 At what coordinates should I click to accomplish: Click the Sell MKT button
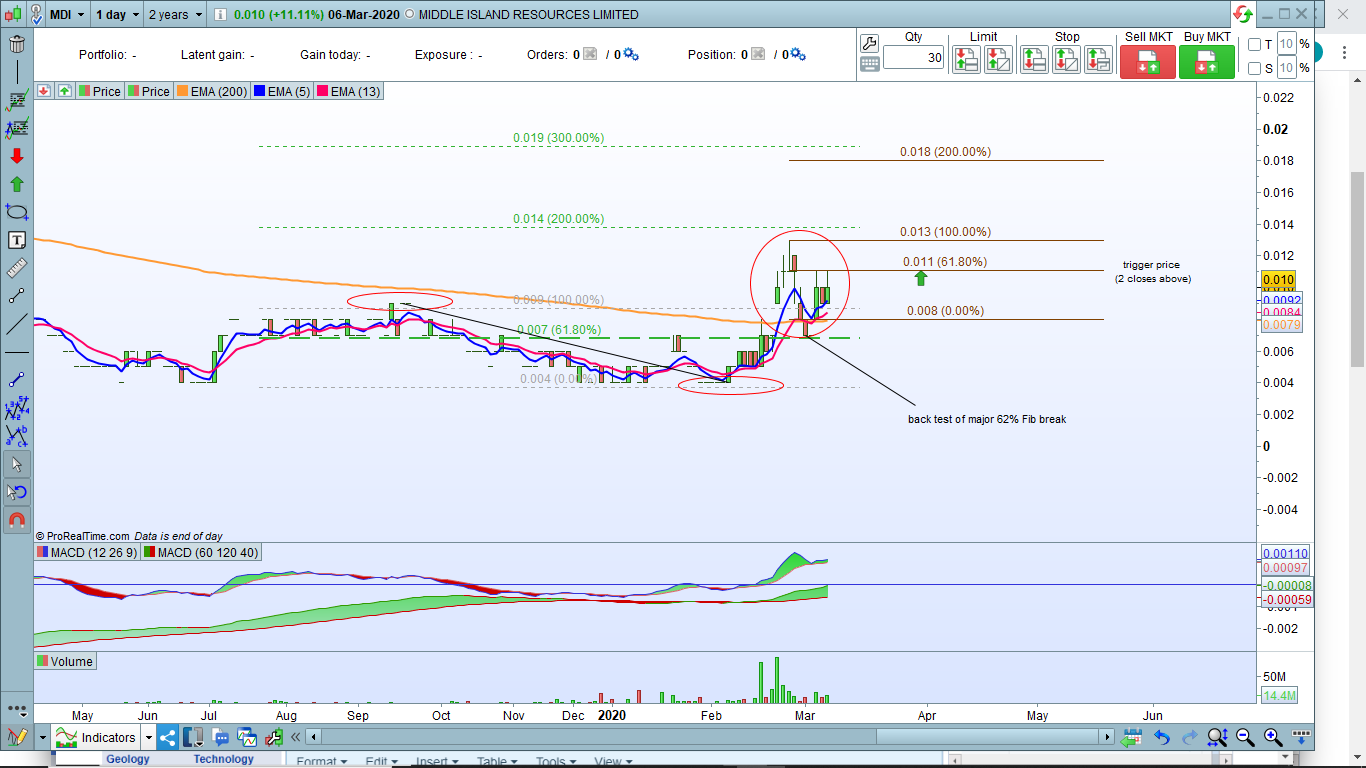pyautogui.click(x=1148, y=62)
